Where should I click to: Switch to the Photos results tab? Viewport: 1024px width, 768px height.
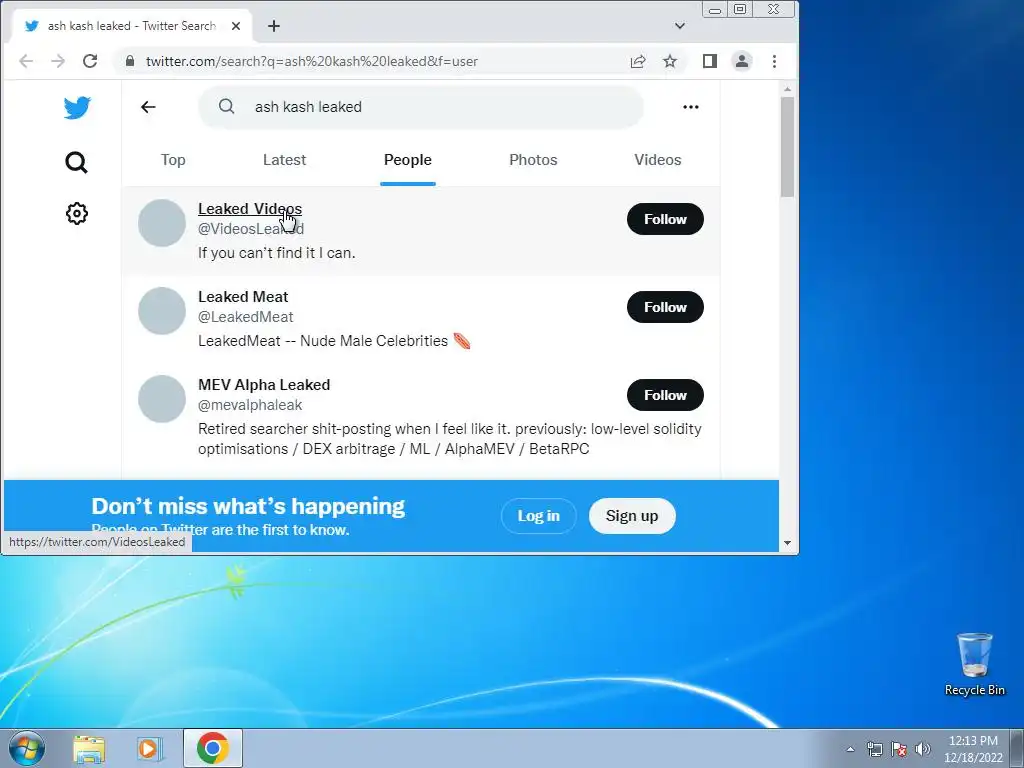533,160
